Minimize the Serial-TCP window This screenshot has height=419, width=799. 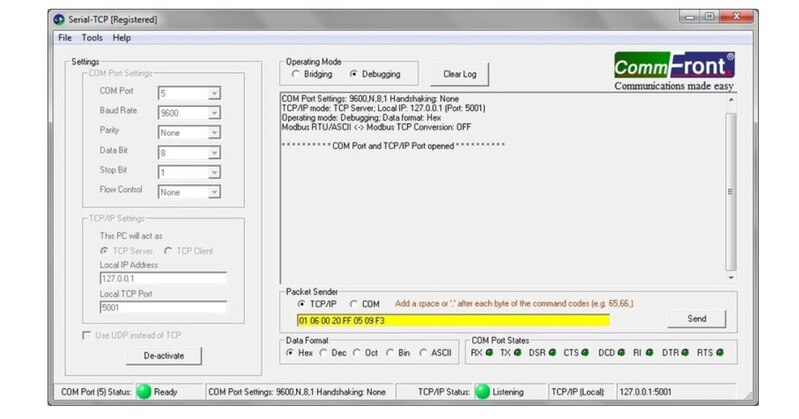690,17
